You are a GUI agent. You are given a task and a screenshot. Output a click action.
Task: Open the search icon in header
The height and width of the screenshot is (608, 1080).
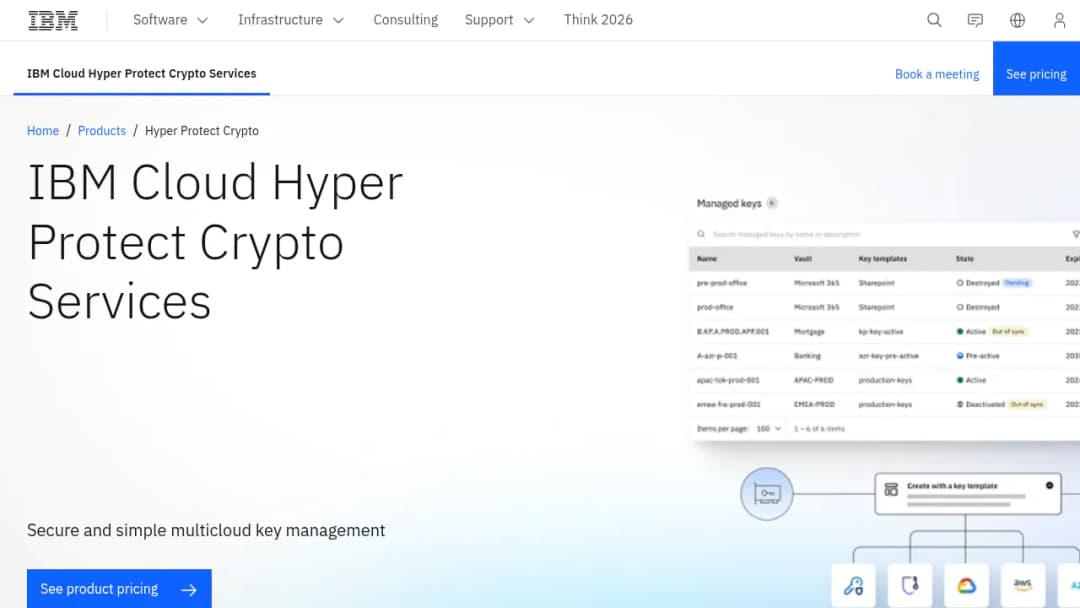(x=934, y=20)
